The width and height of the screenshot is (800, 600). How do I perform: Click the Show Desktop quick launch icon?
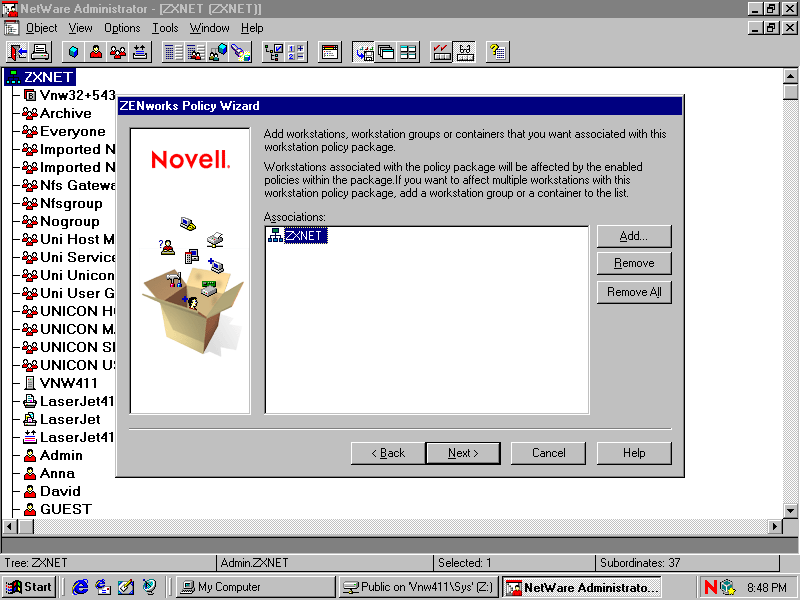pos(126,587)
